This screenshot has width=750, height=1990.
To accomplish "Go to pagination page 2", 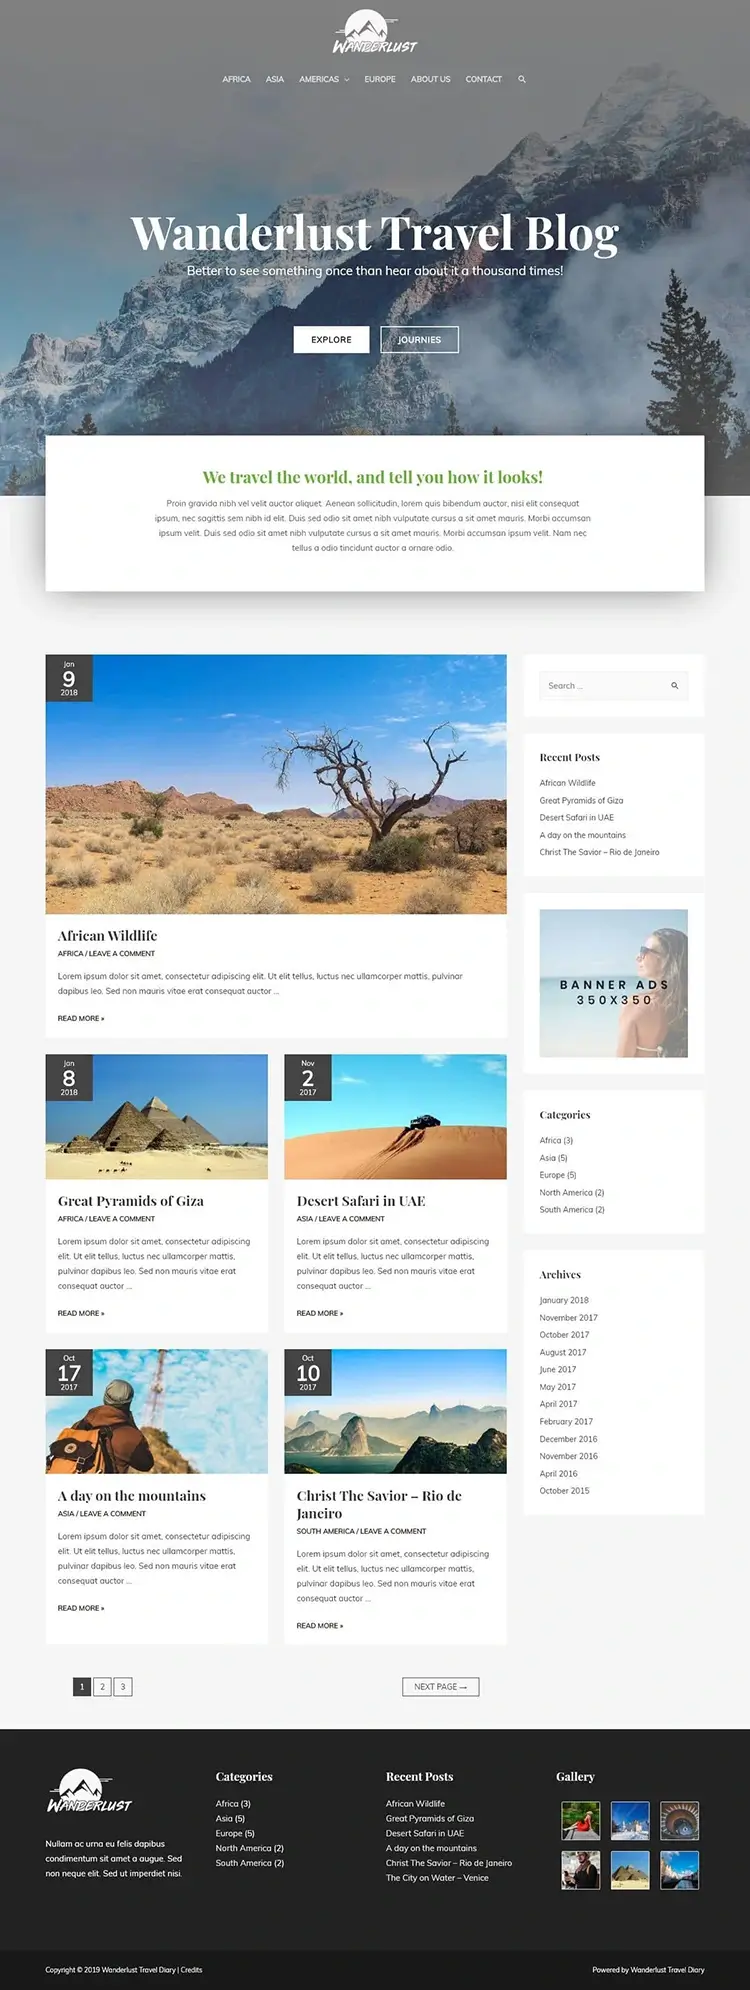I will coord(102,1687).
